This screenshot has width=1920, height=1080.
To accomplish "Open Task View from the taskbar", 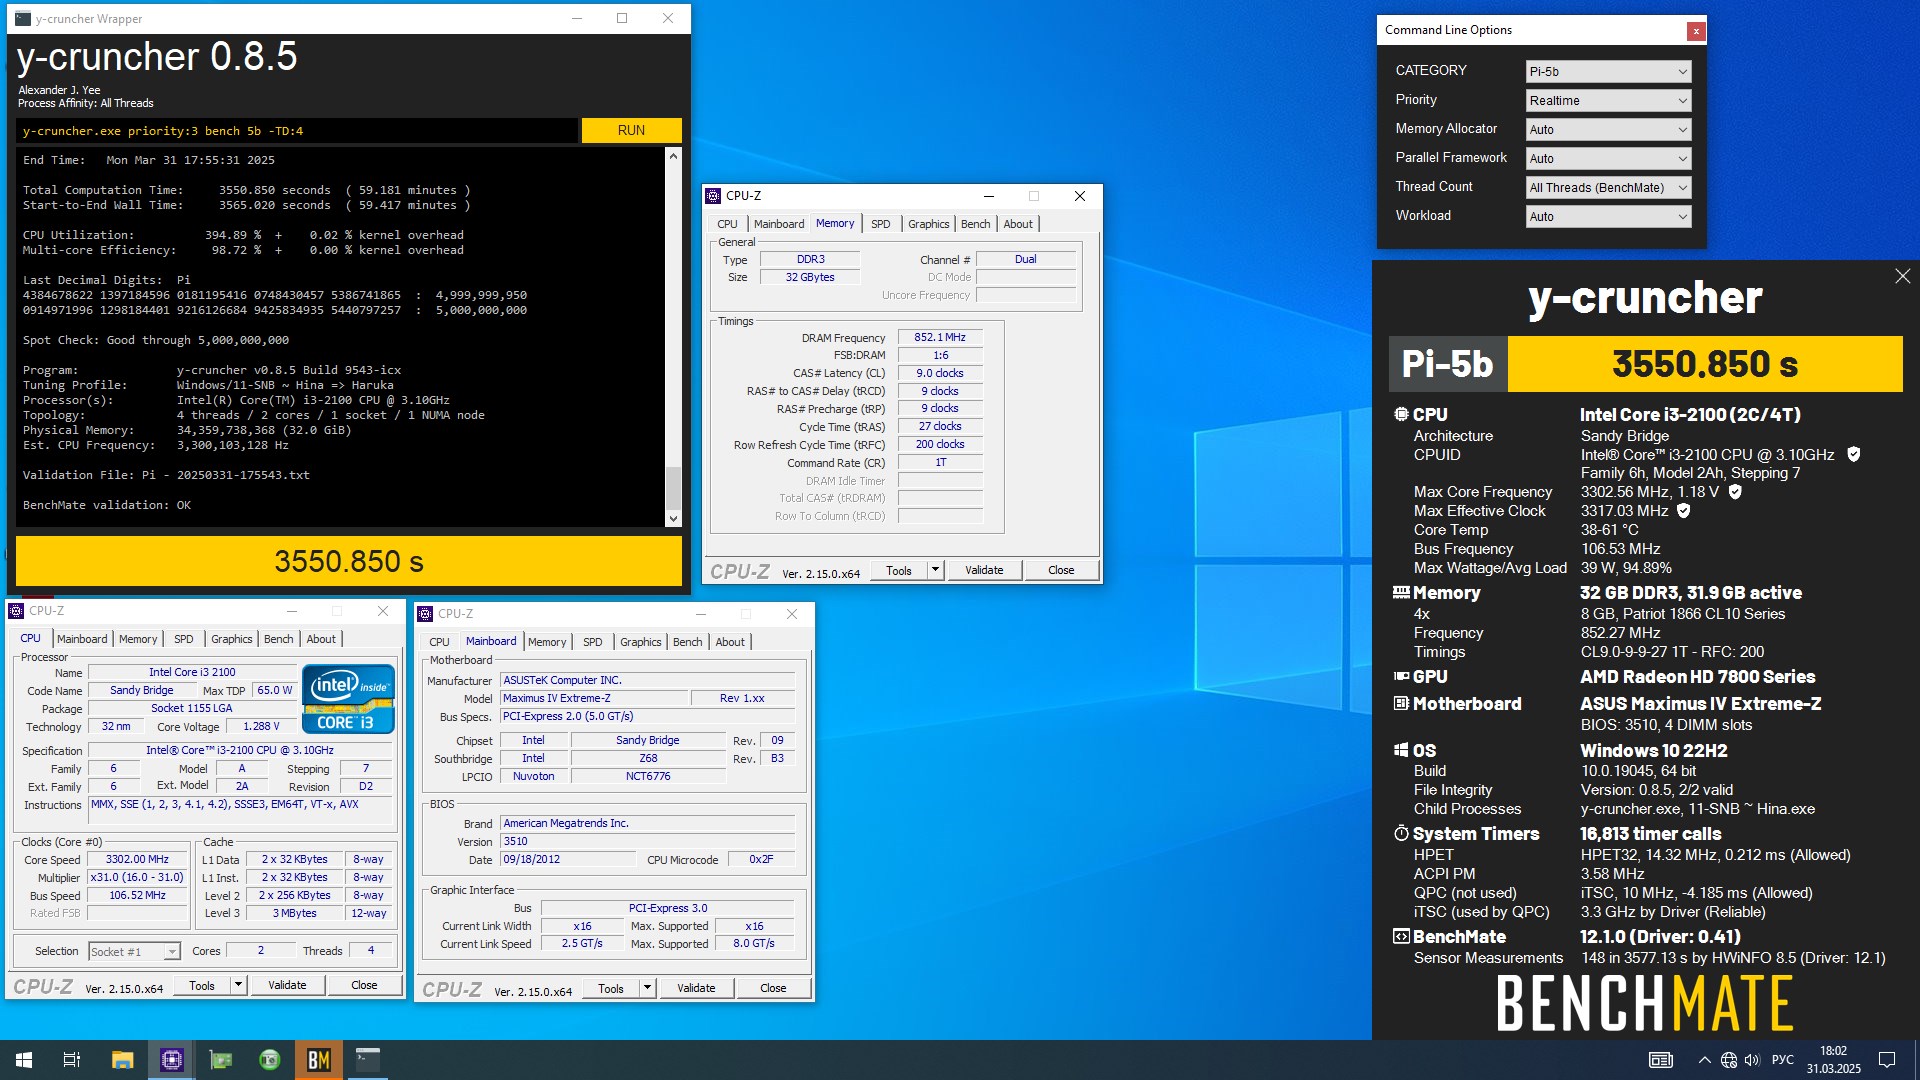I will click(x=72, y=1060).
